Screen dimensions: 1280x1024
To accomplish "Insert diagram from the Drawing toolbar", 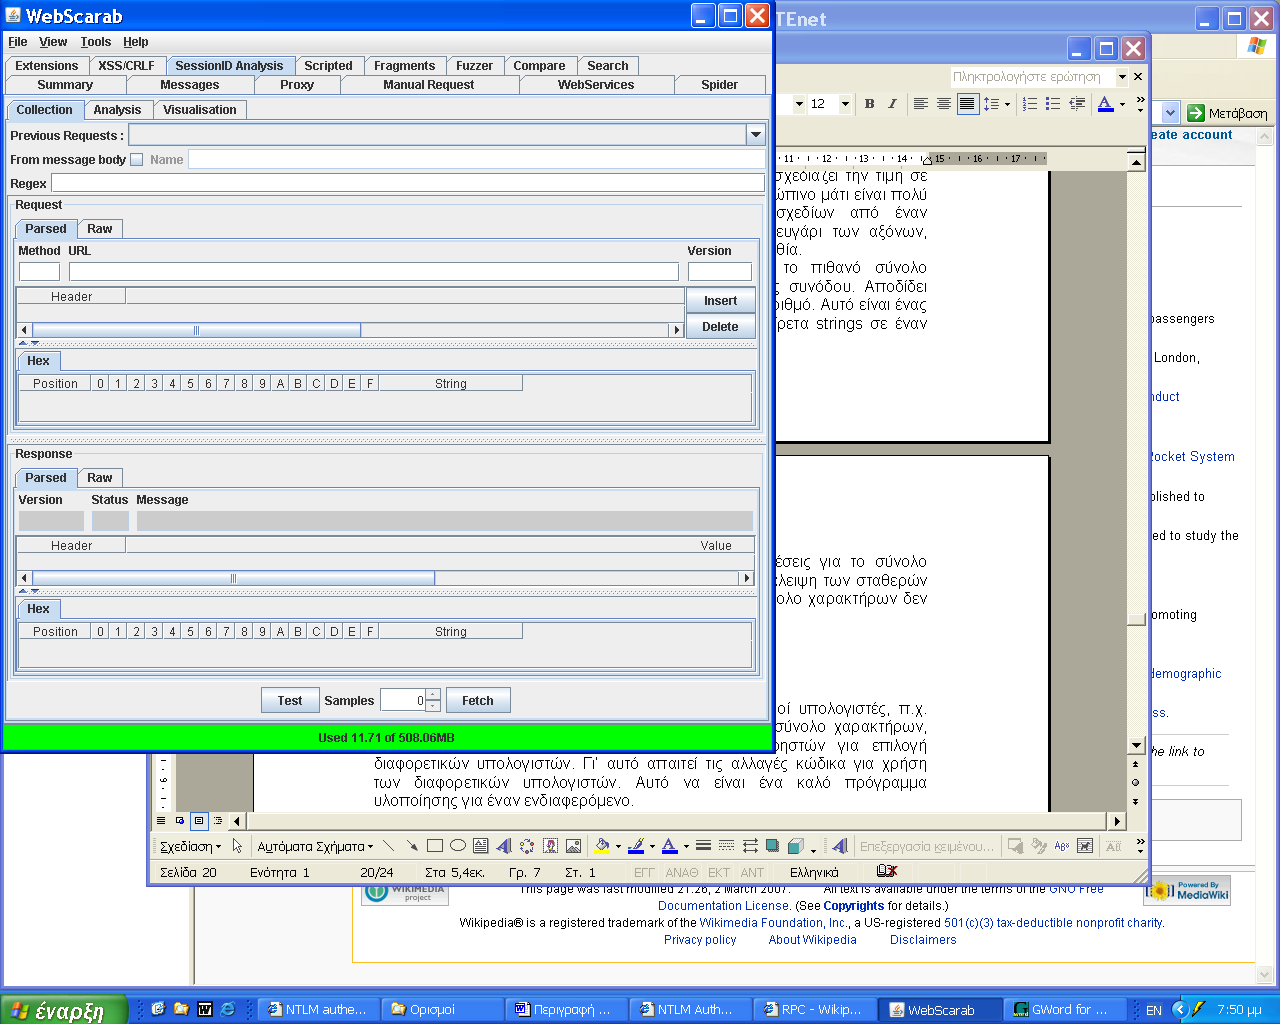I will (x=527, y=846).
